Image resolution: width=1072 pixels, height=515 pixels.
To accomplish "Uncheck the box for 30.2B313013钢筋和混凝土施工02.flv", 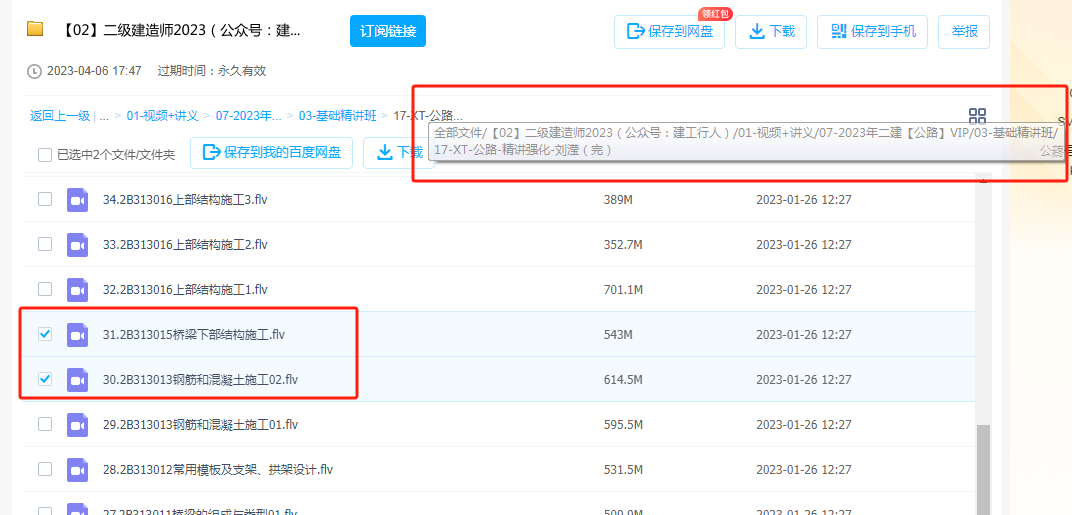I will coord(45,379).
